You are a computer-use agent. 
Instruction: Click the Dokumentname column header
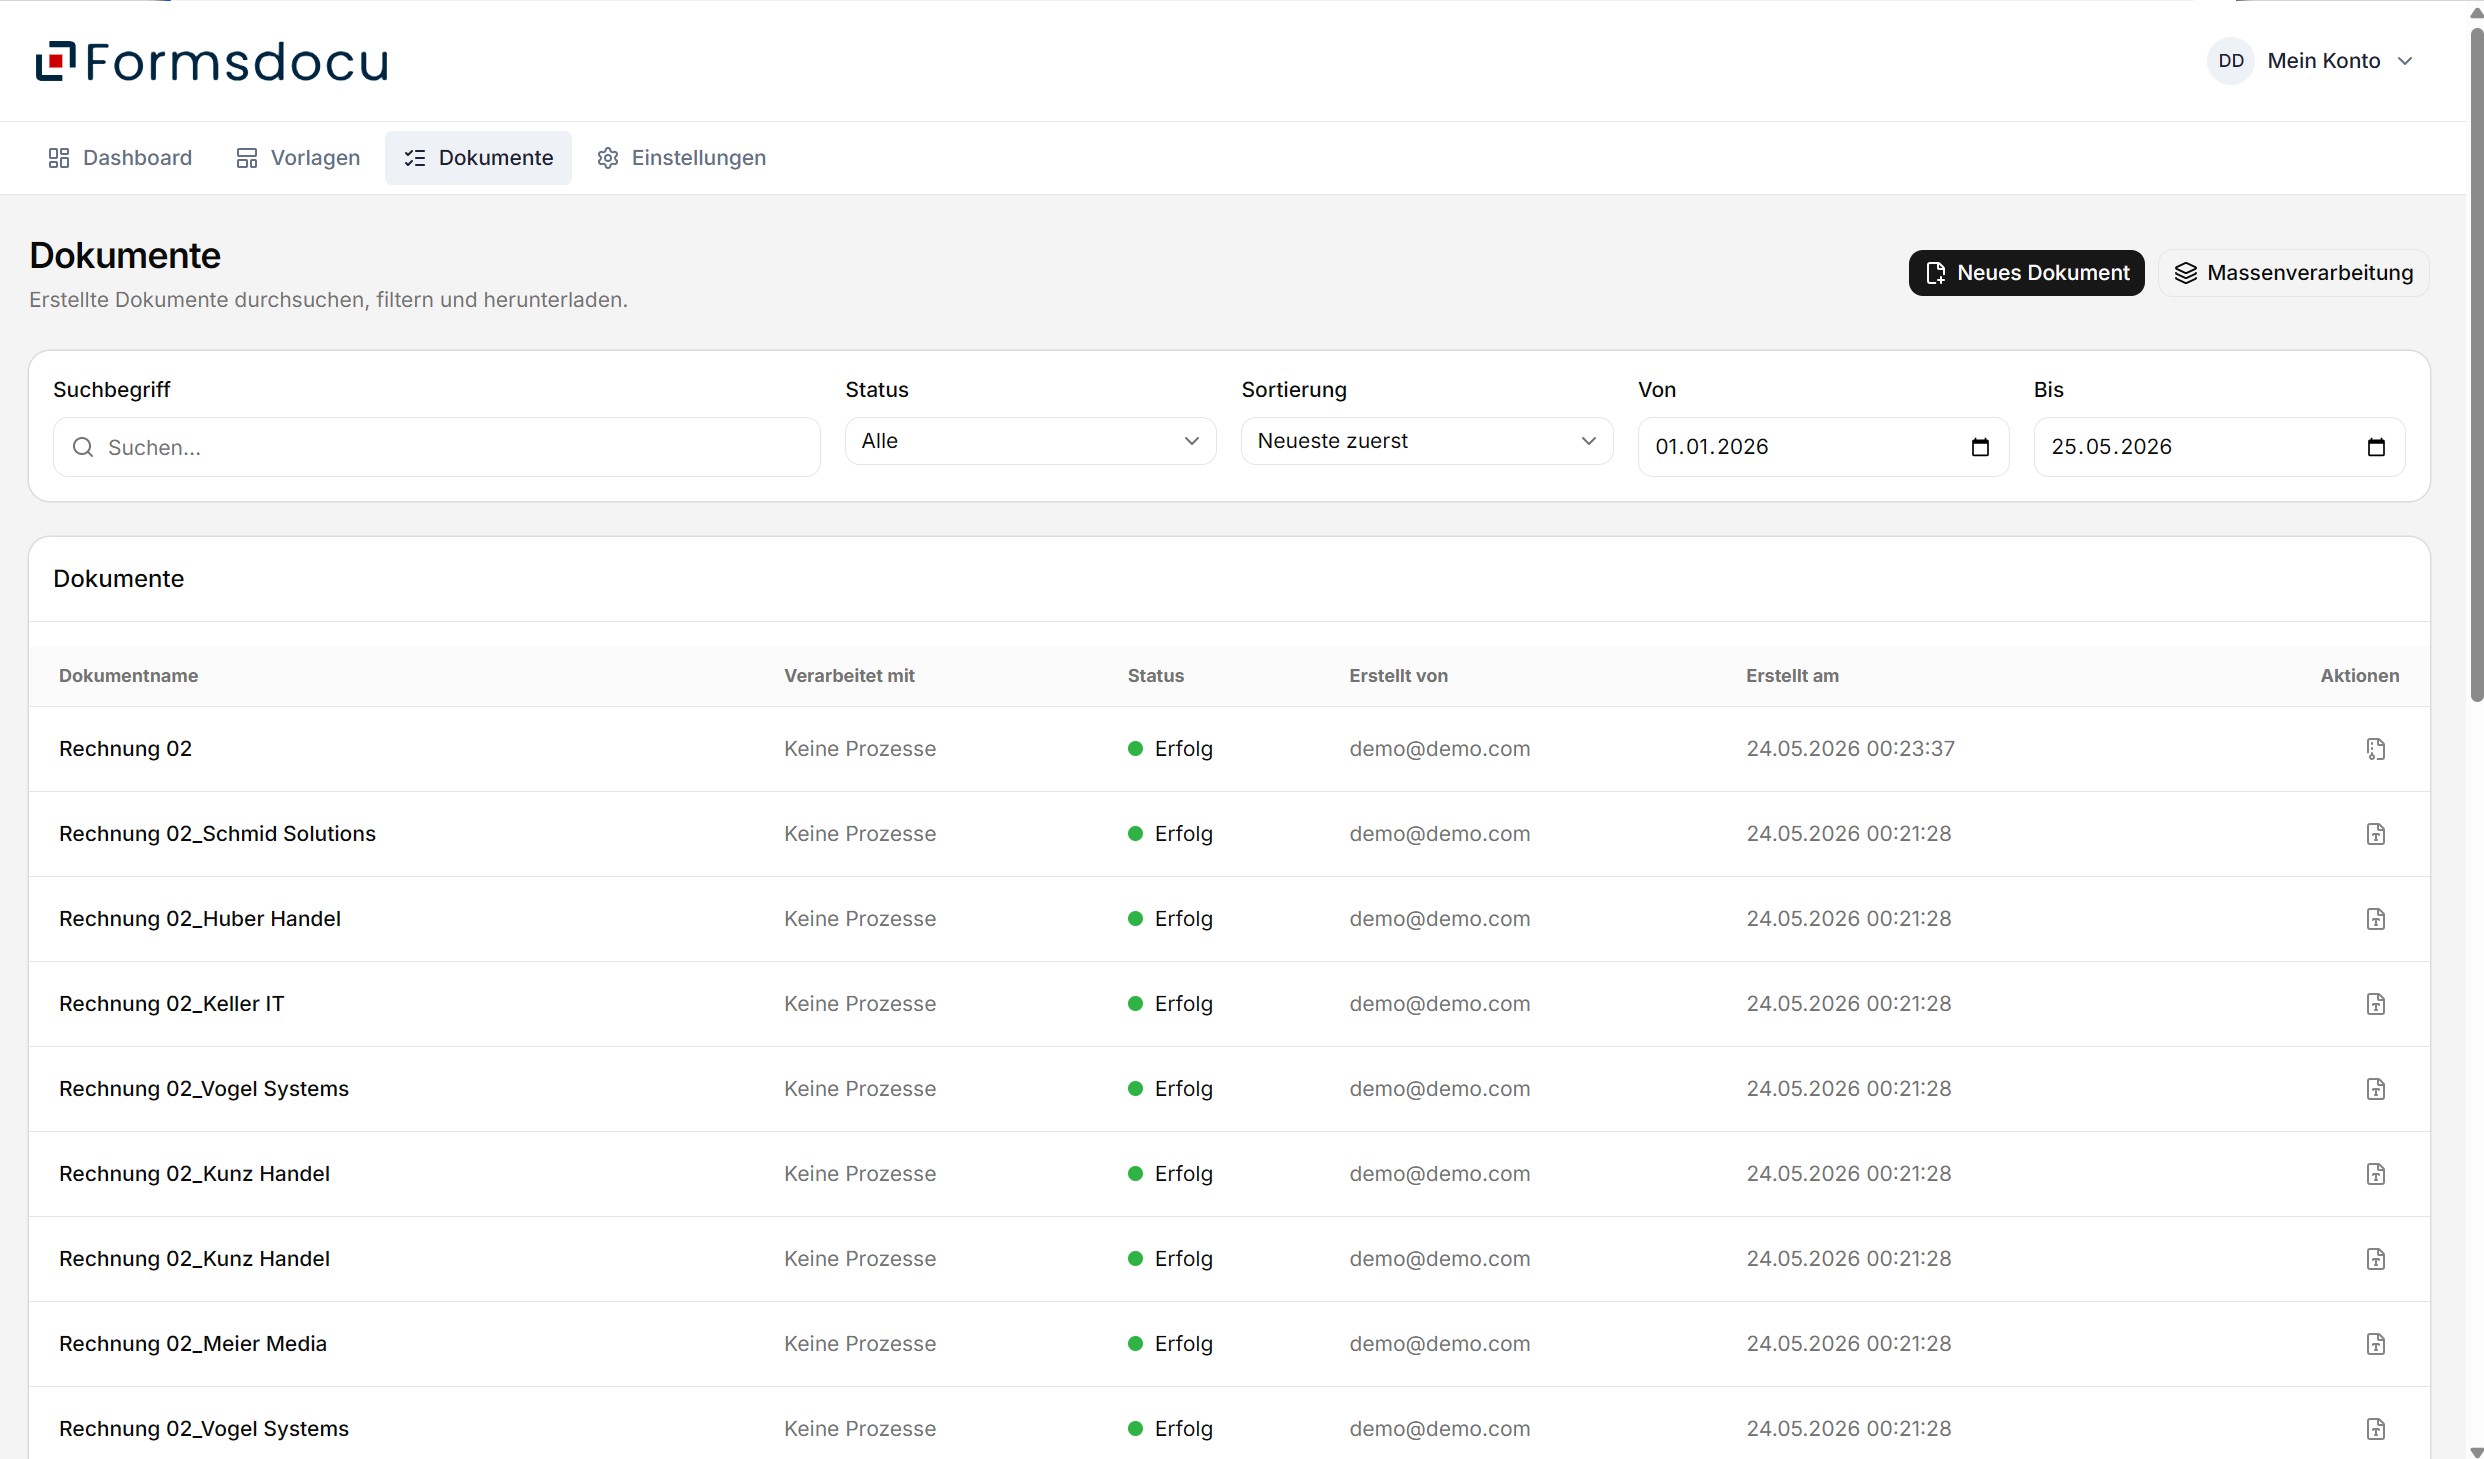tap(128, 676)
